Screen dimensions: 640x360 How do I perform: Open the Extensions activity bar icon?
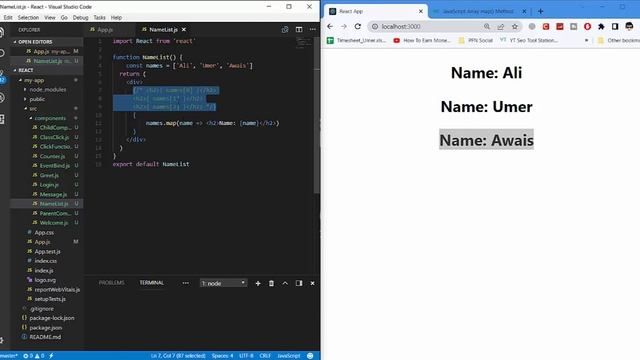click(x=2, y=119)
